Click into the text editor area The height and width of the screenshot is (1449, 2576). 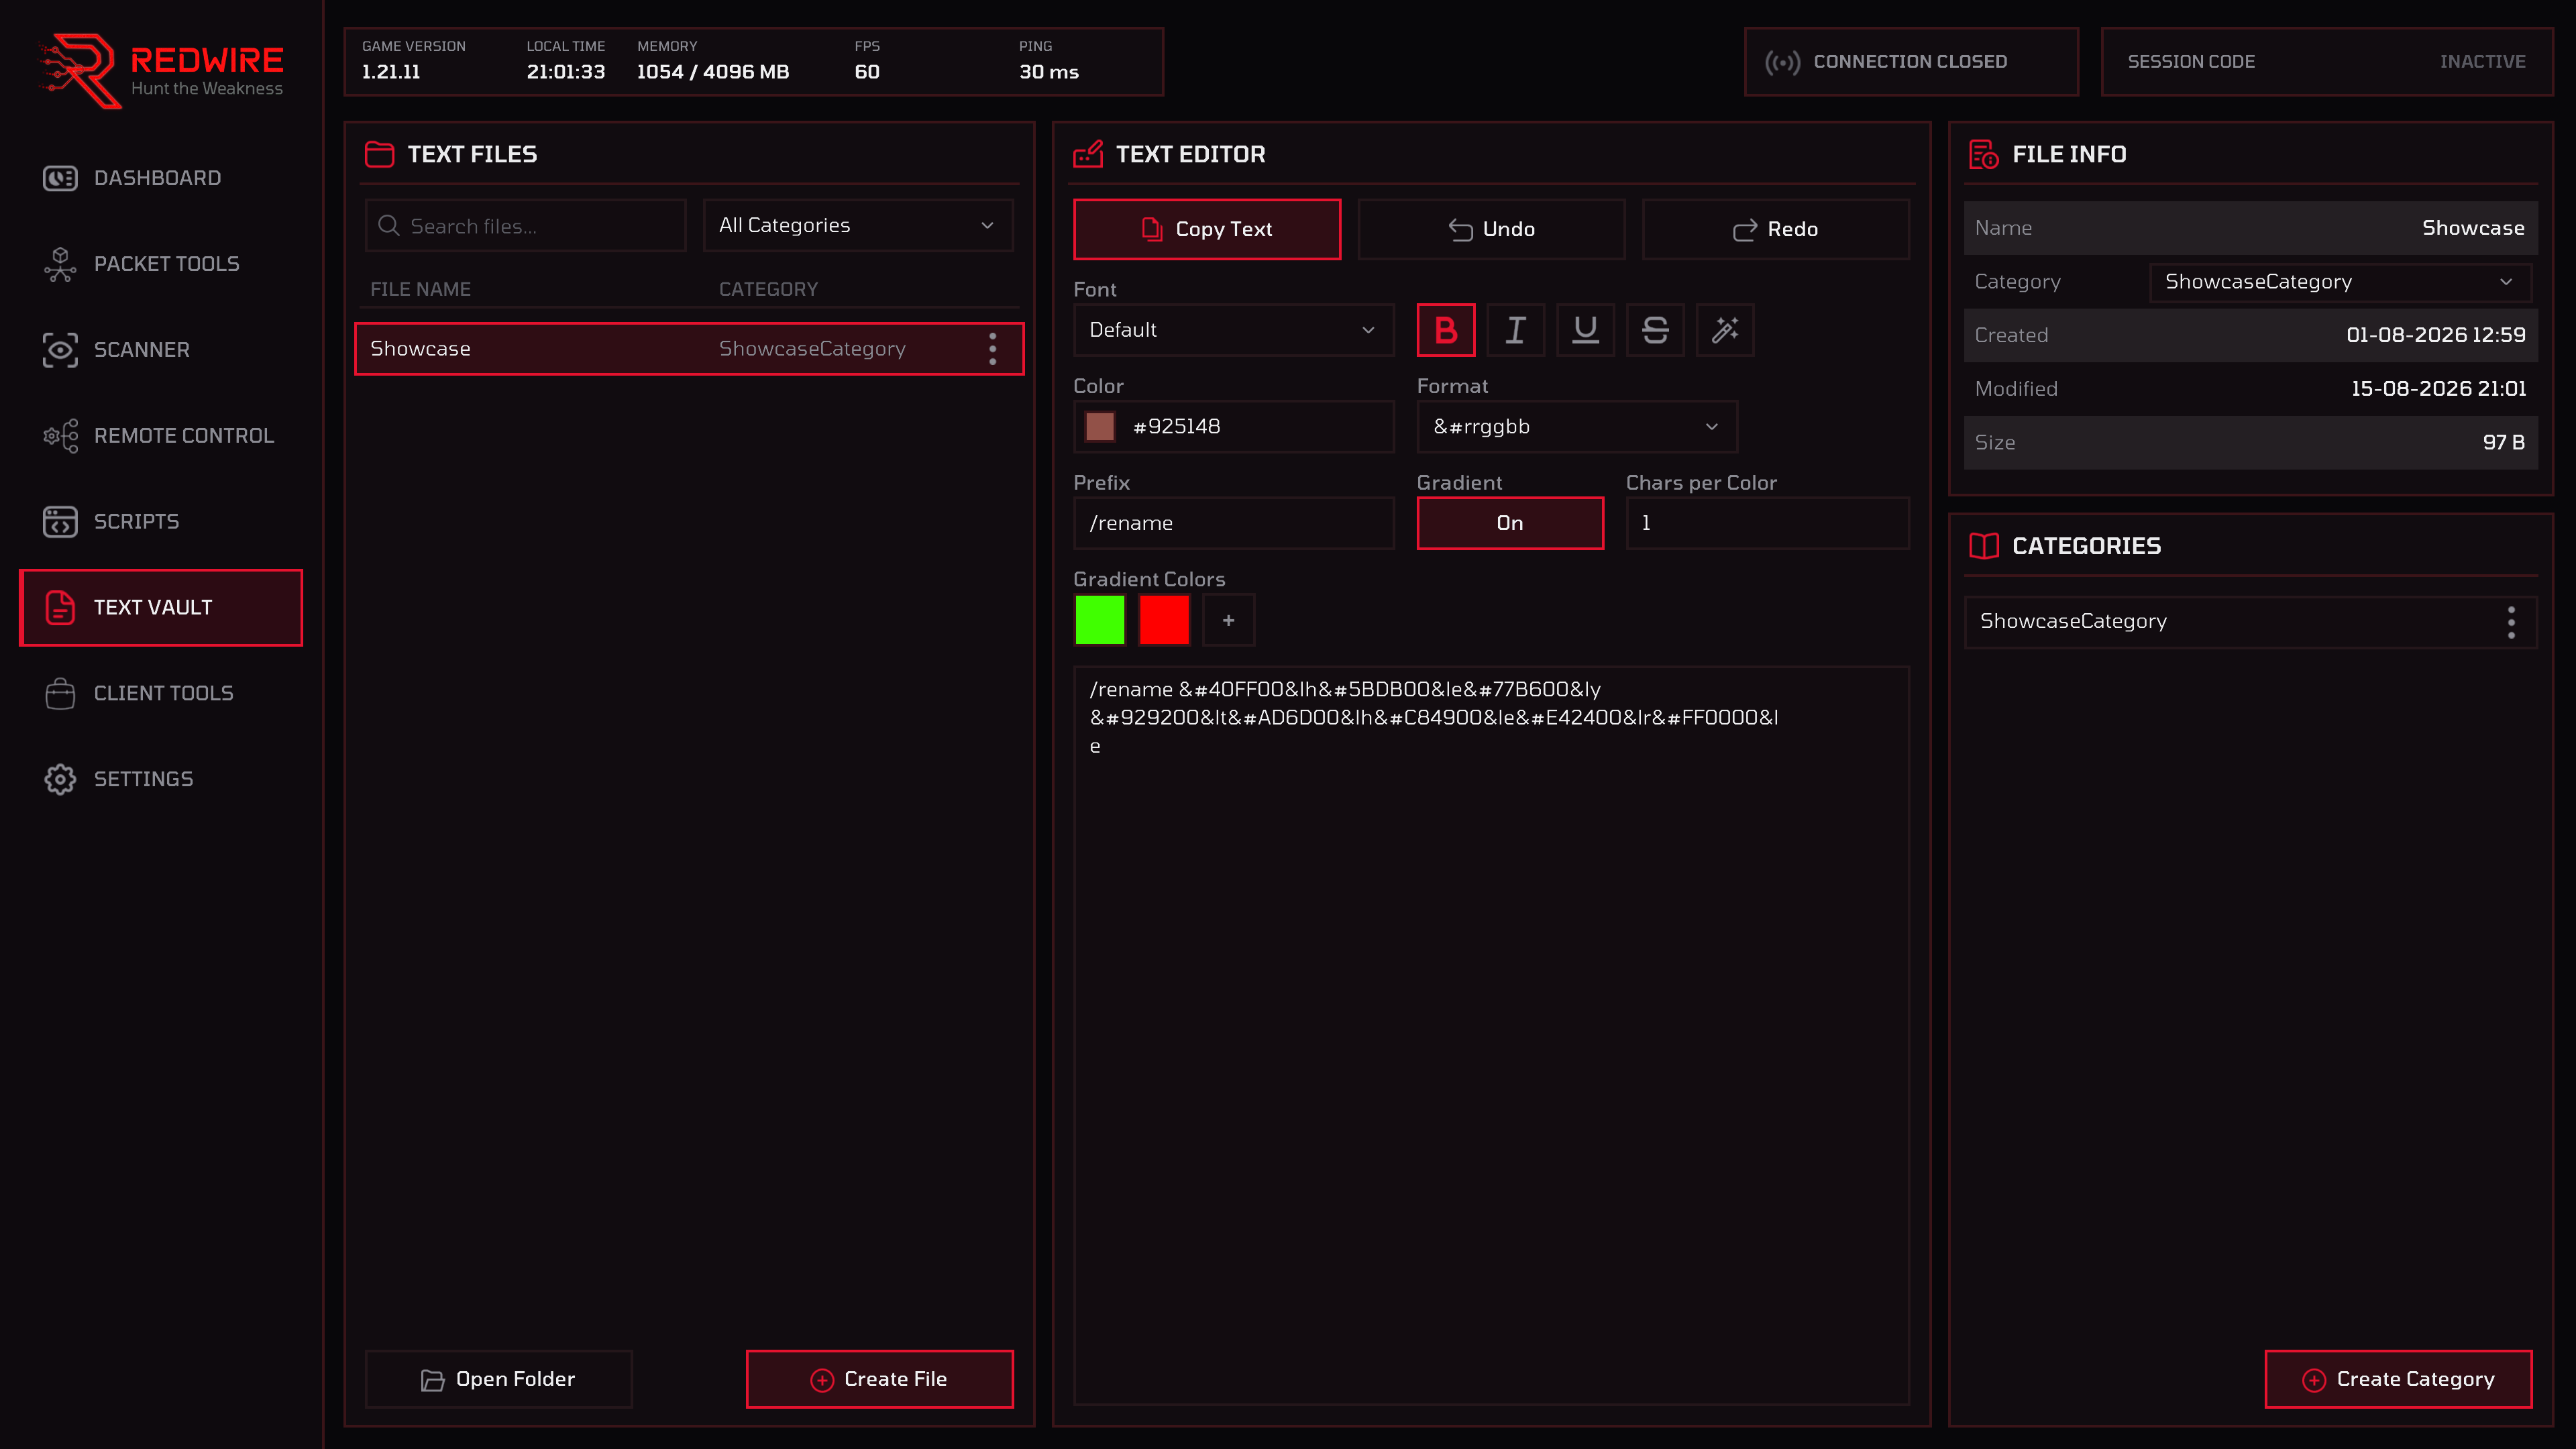1491,1035
